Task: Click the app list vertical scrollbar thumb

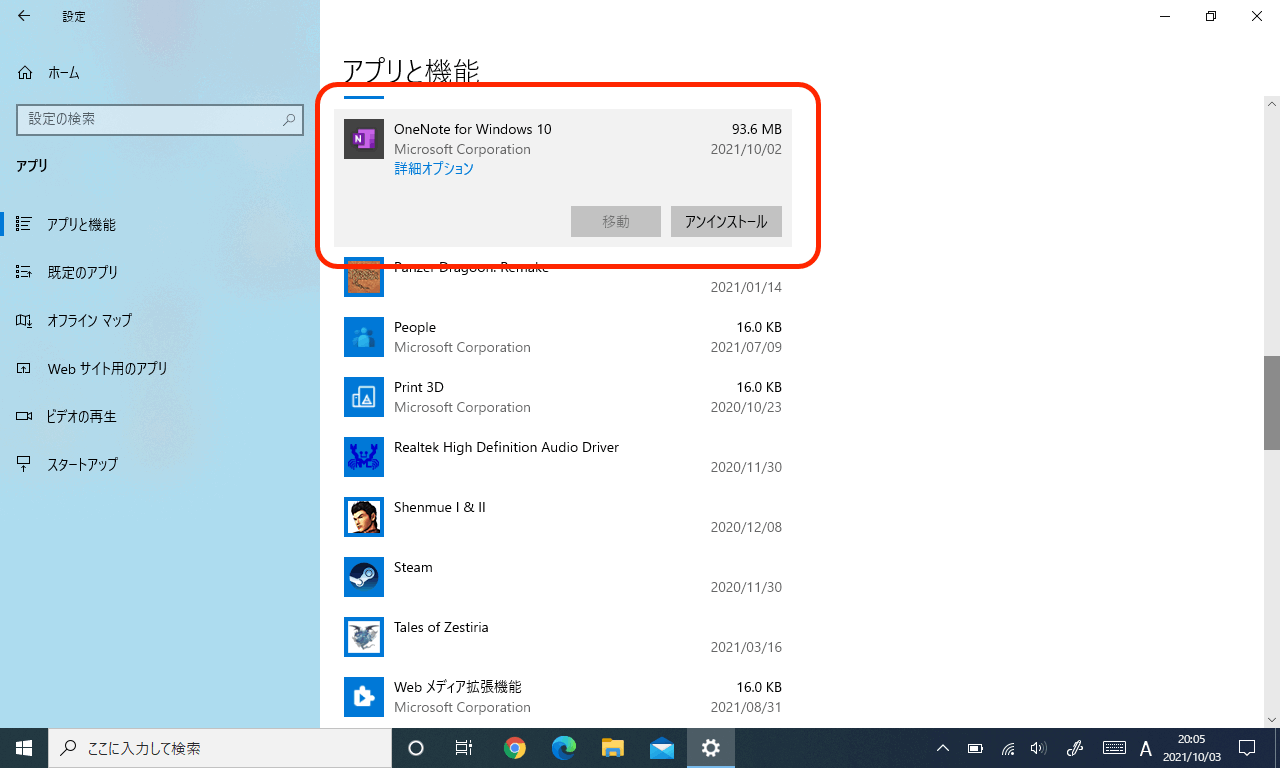Action: tap(1272, 403)
